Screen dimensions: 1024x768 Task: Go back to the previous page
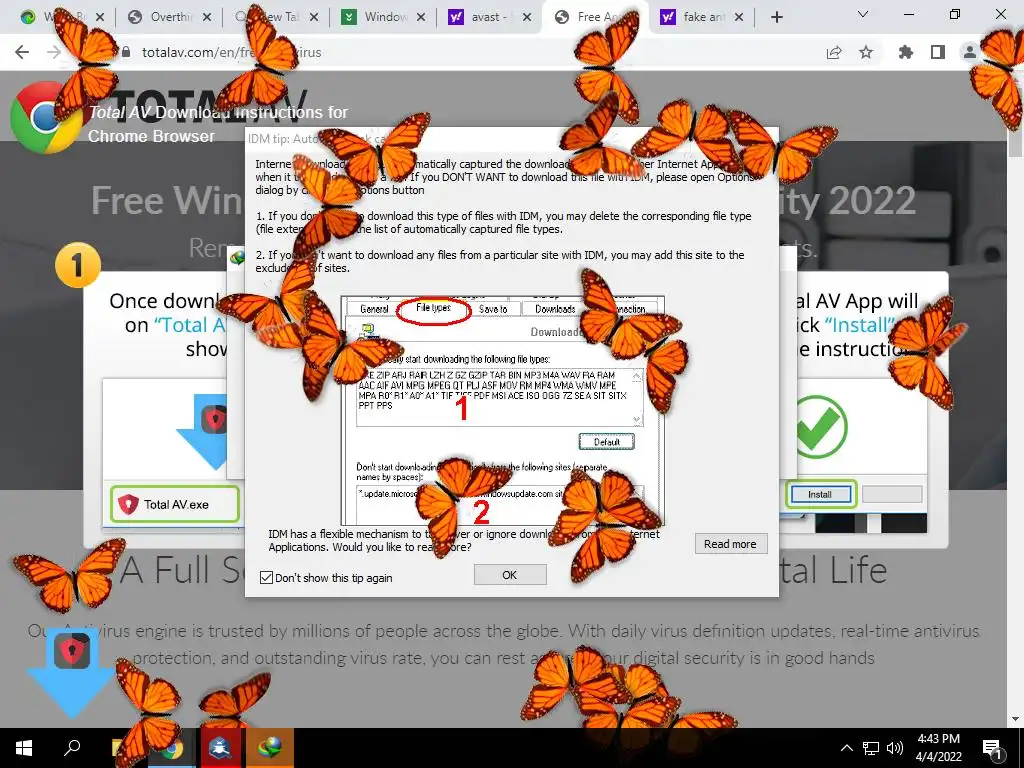pos(22,52)
